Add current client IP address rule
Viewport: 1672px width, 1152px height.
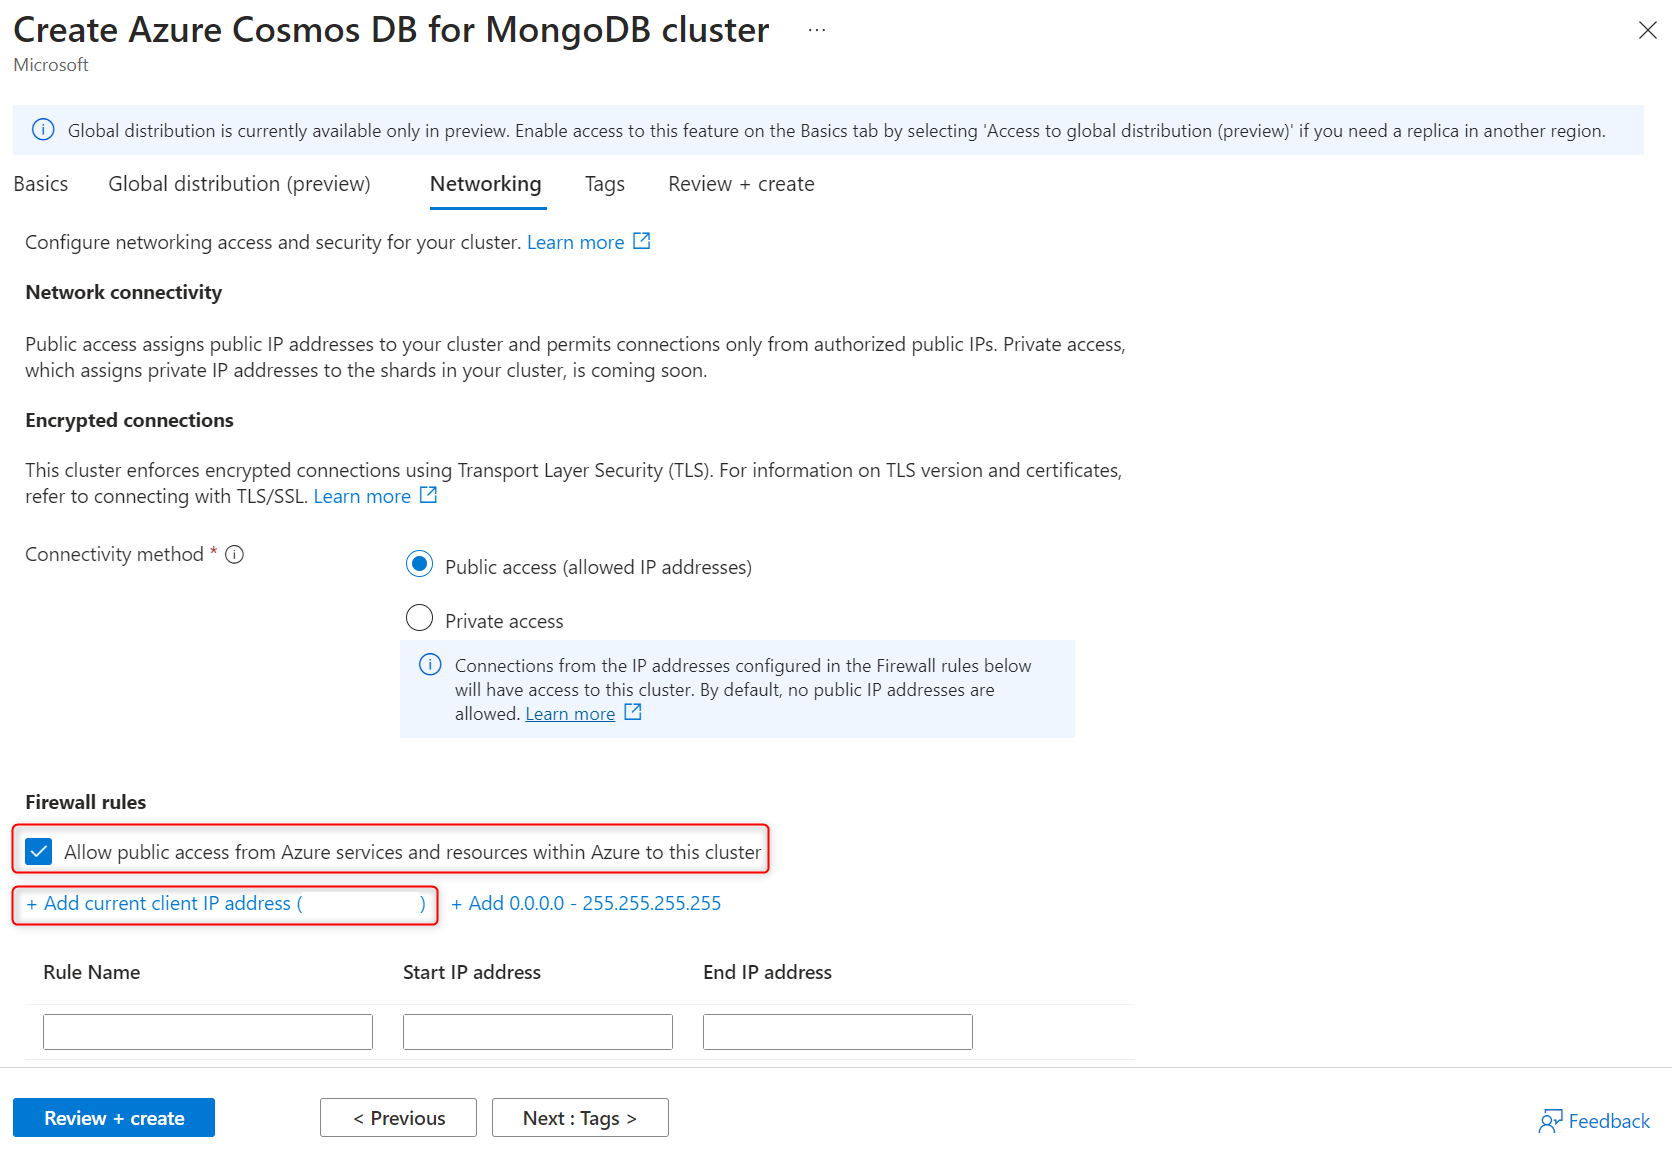coord(226,904)
